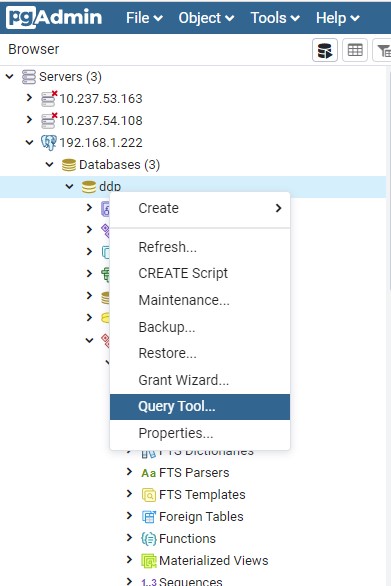Click the View Data table toolbar icon

point(355,50)
